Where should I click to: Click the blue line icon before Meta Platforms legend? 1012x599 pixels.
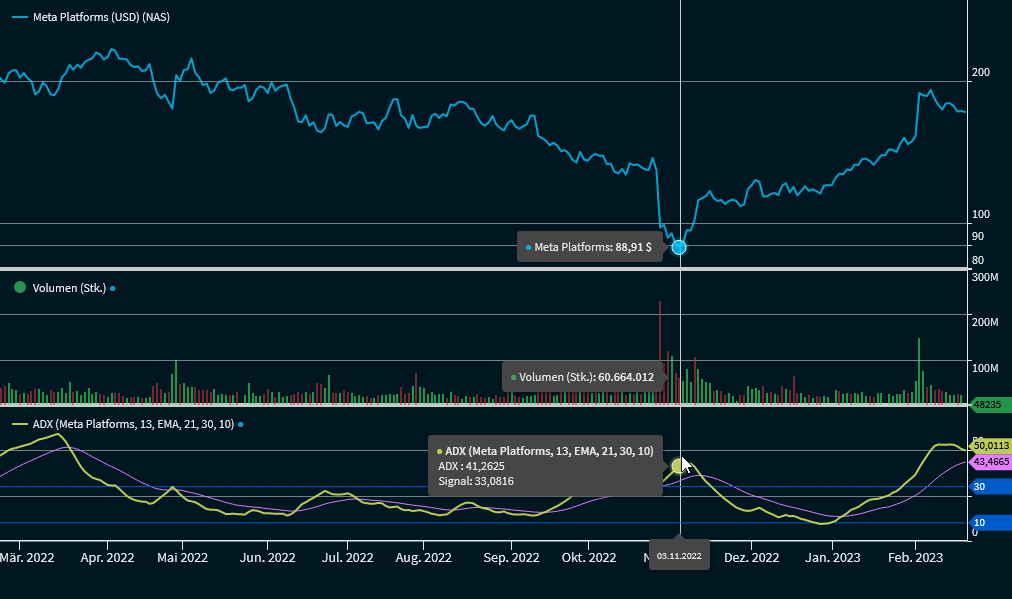20,17
